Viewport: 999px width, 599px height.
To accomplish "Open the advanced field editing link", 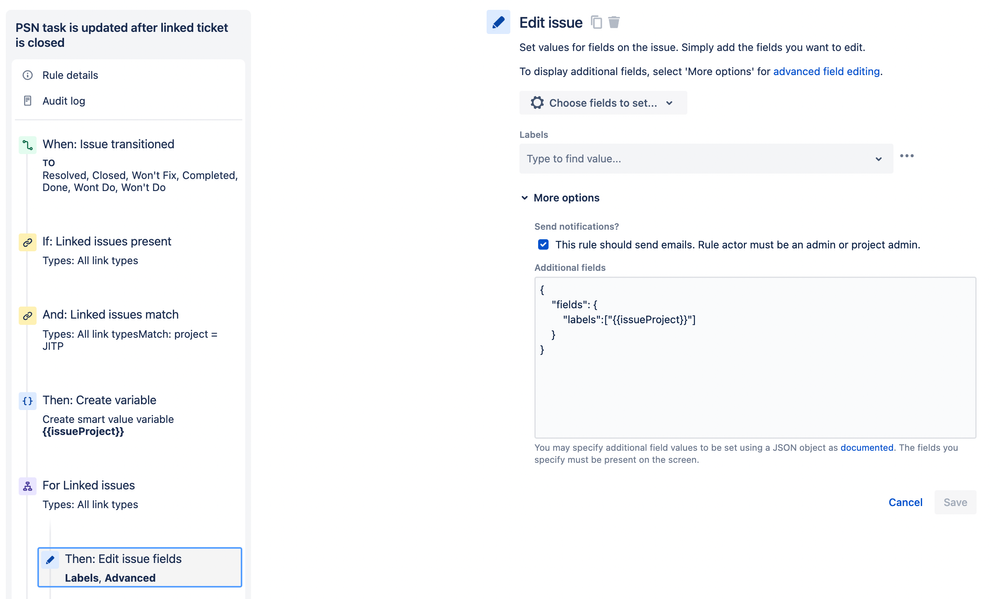I will coord(826,71).
